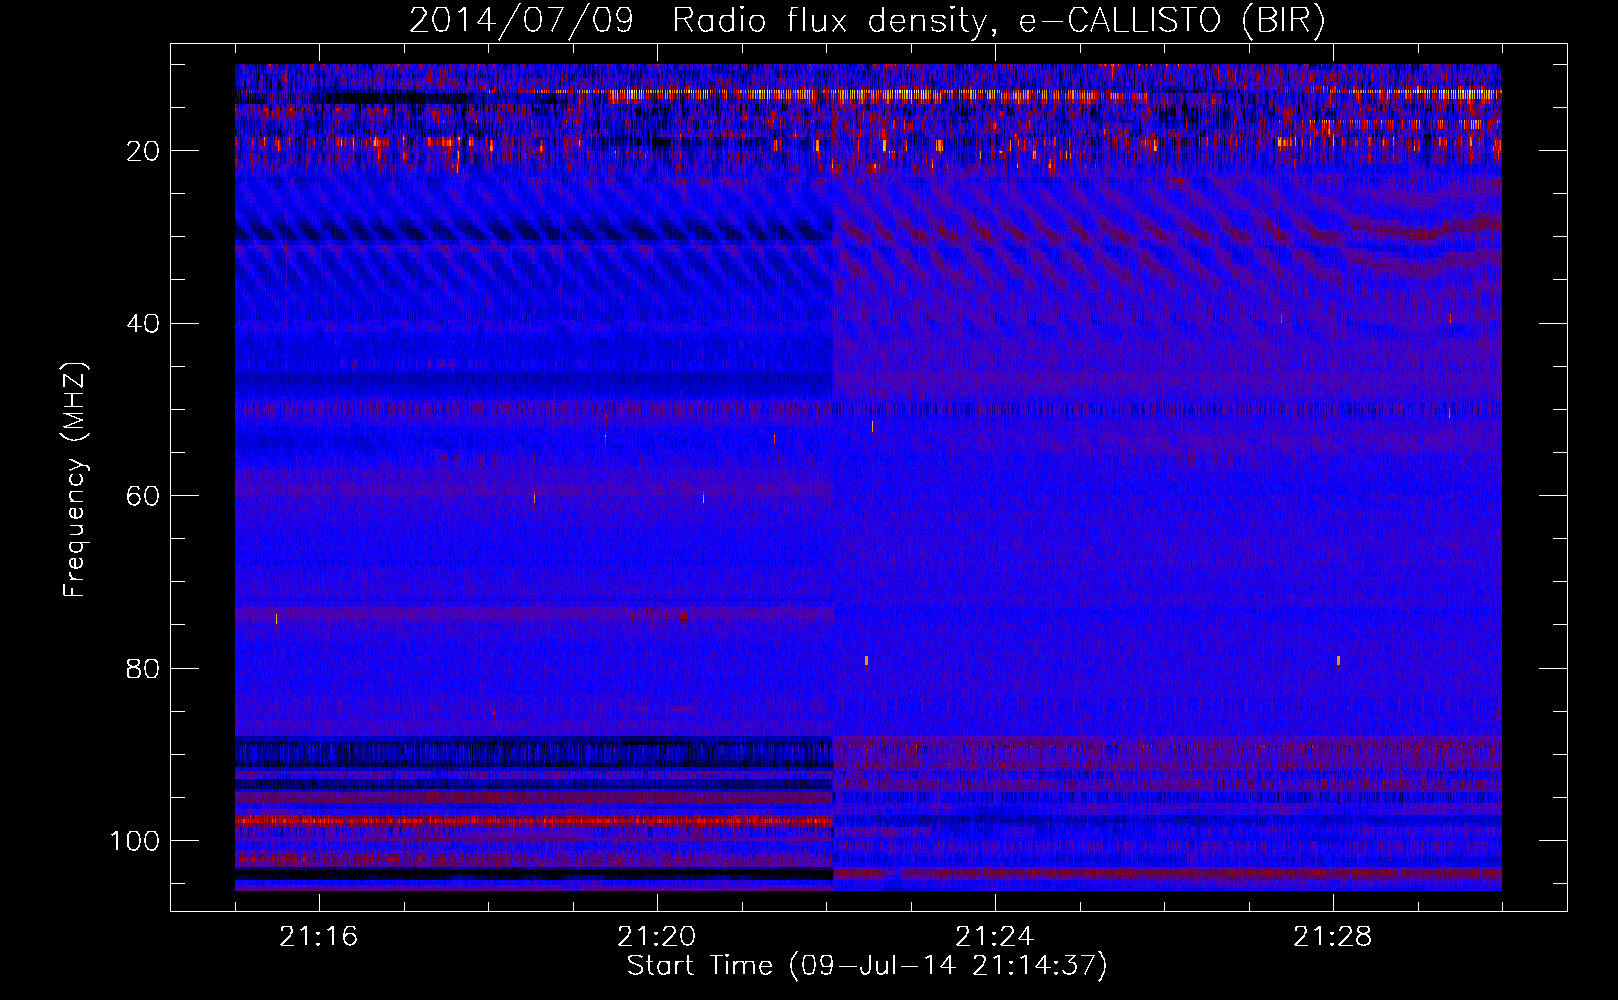Click the 21:24 time axis label

coord(994,937)
